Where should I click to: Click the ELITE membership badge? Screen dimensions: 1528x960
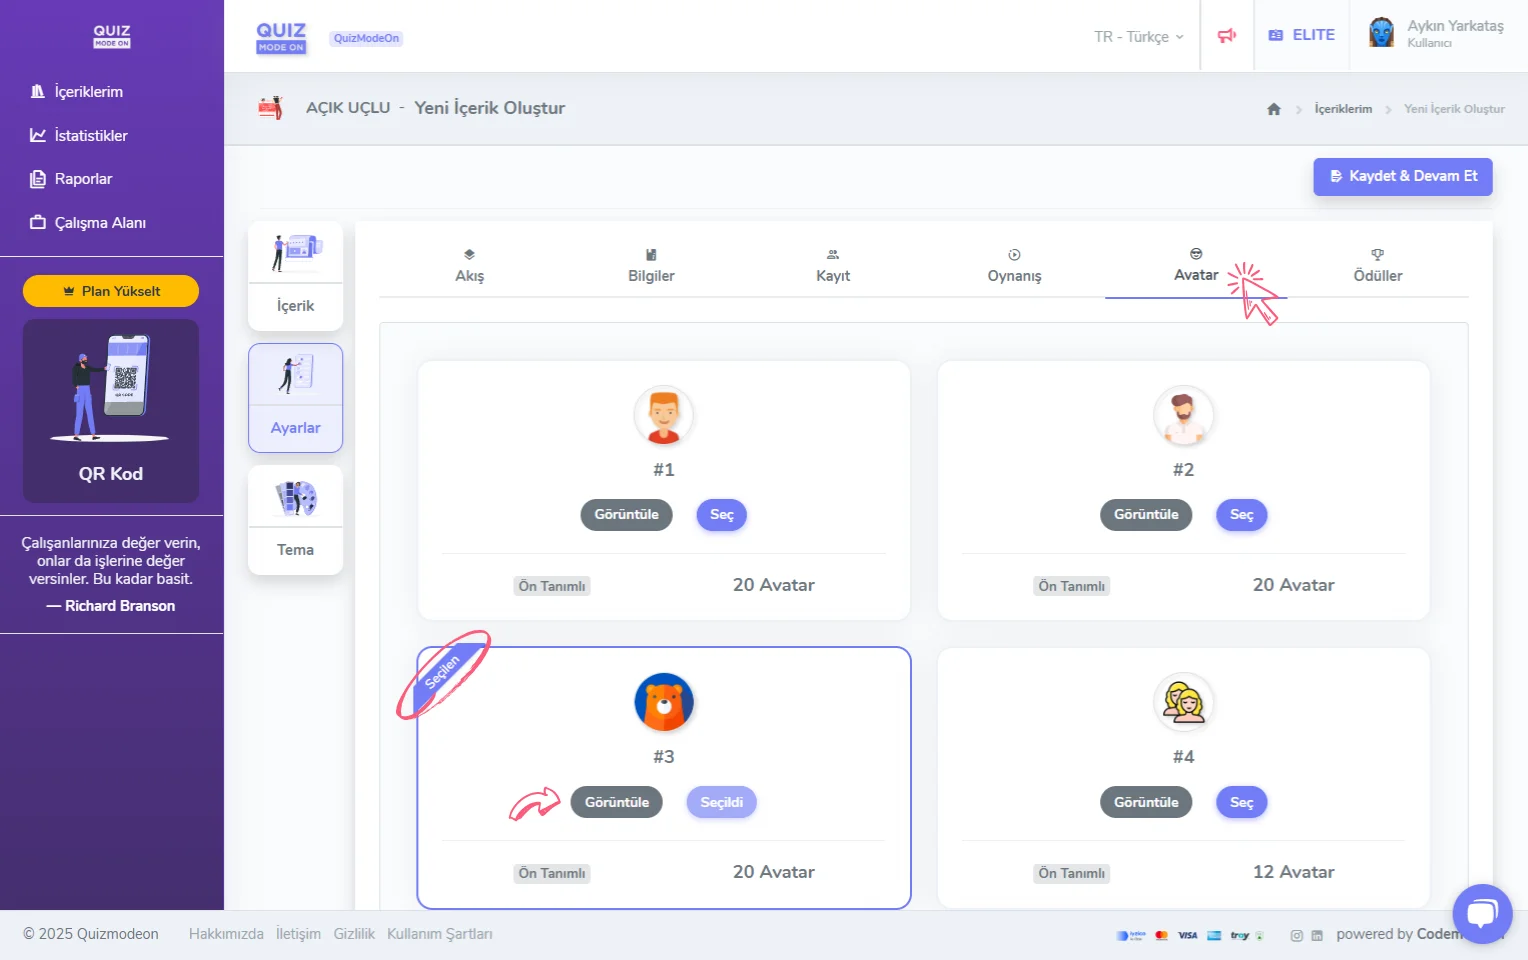(x=1301, y=35)
